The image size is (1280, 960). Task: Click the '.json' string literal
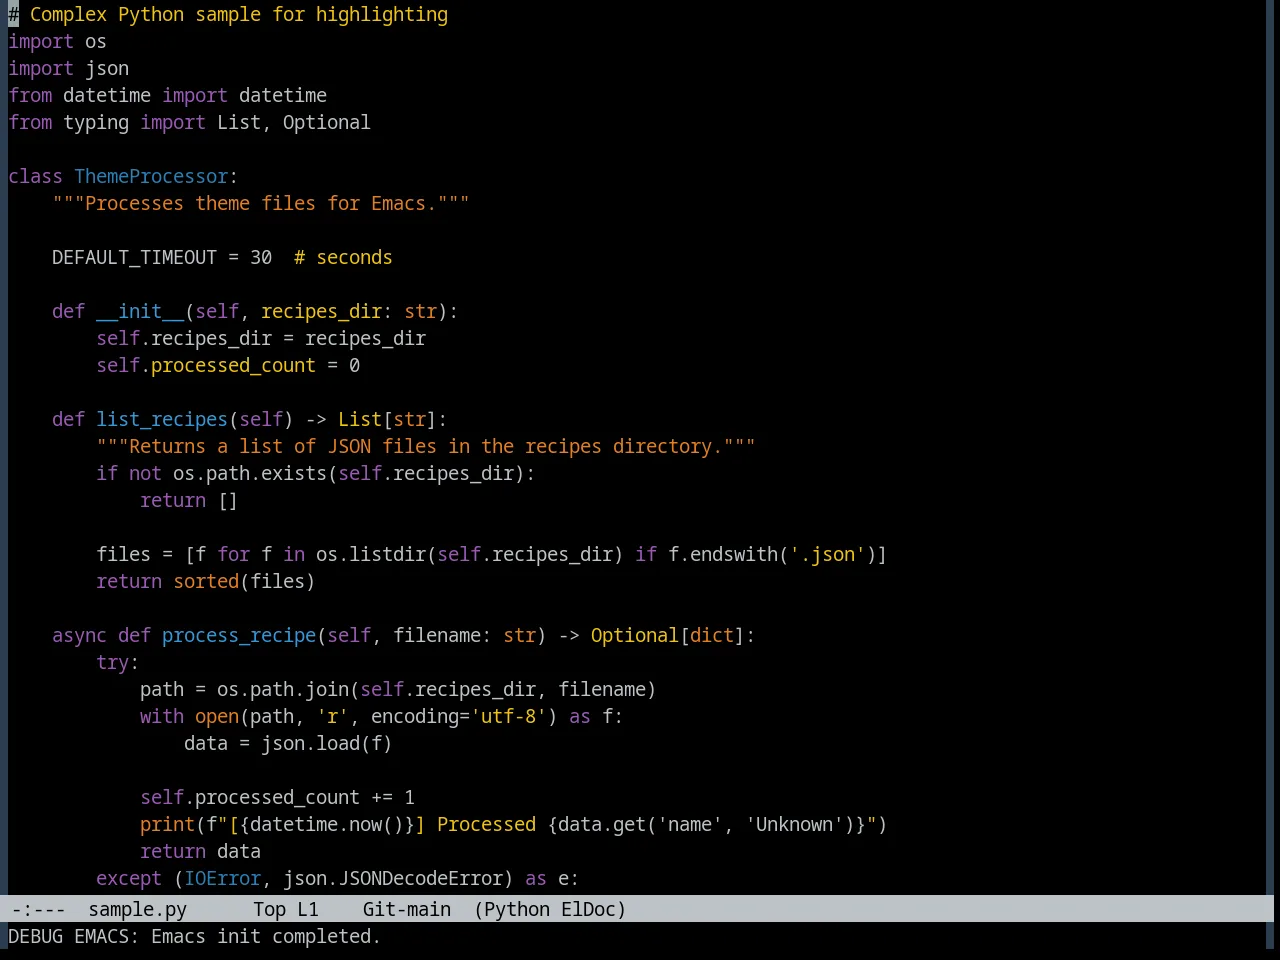point(827,554)
